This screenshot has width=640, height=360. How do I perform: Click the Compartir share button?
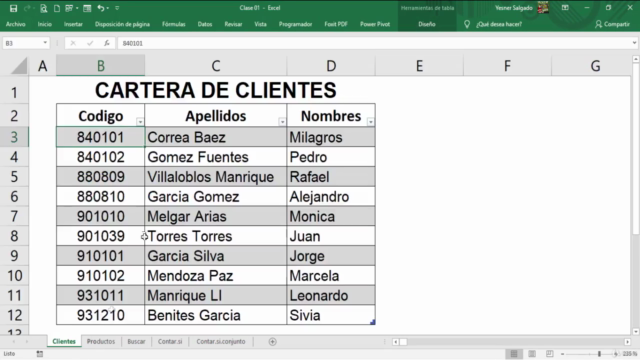click(612, 24)
